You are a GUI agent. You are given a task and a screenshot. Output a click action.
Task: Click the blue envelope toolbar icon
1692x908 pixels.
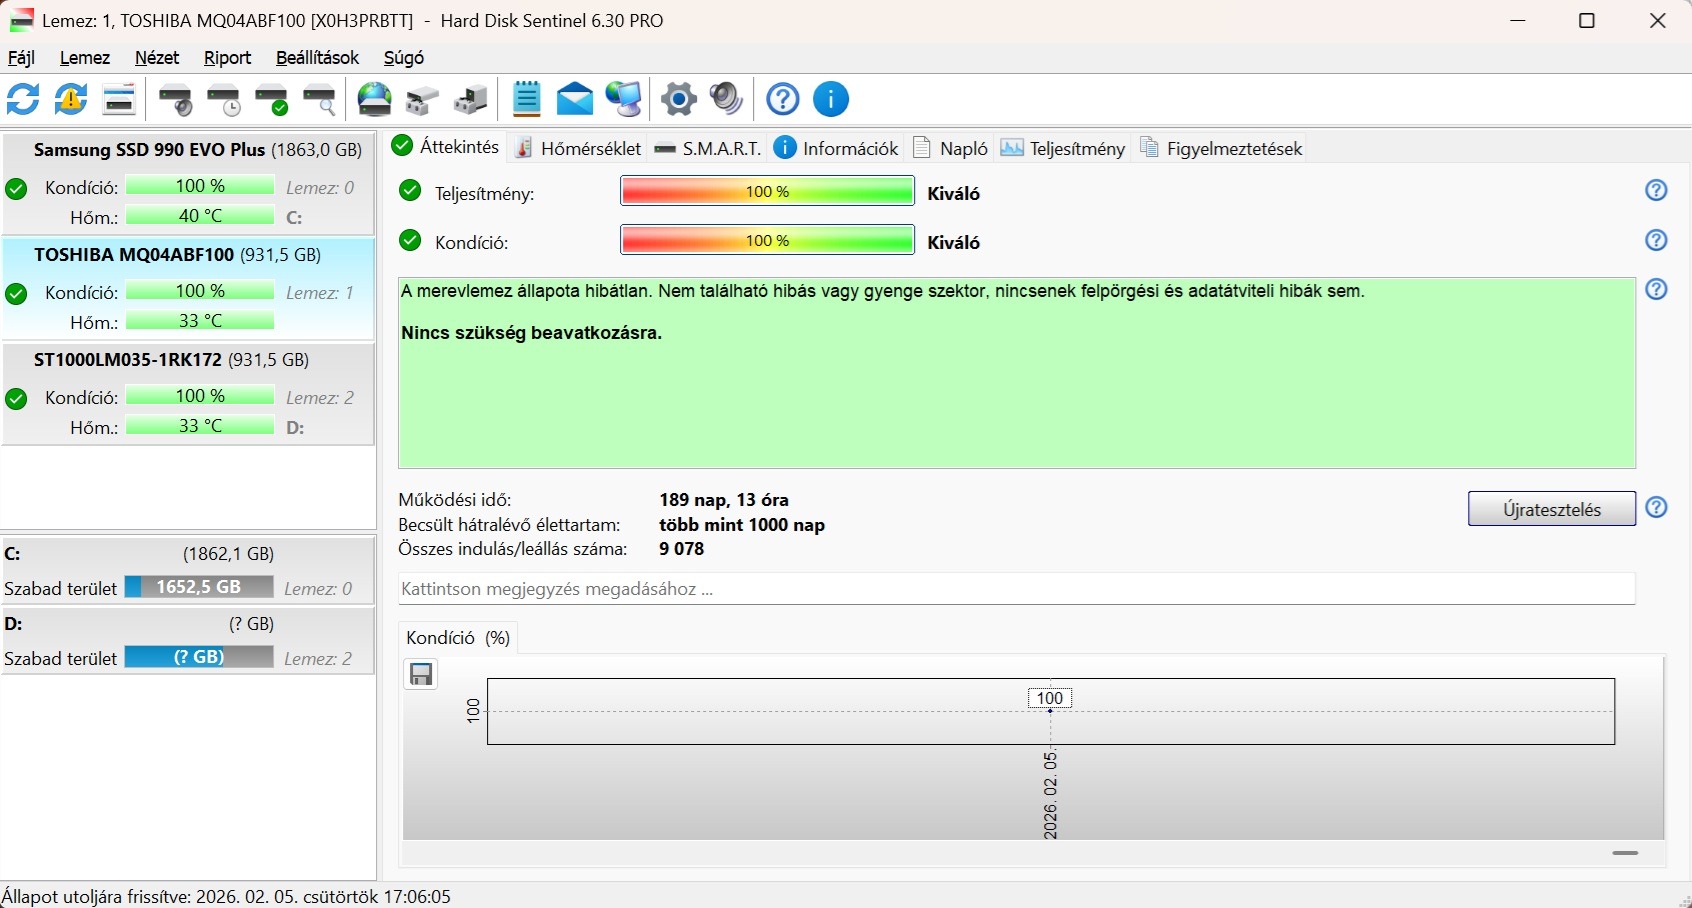pyautogui.click(x=575, y=99)
